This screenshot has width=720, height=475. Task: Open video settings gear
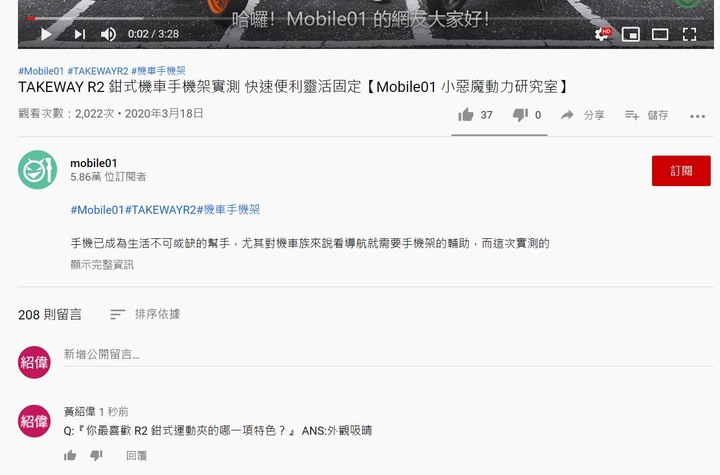pos(602,34)
